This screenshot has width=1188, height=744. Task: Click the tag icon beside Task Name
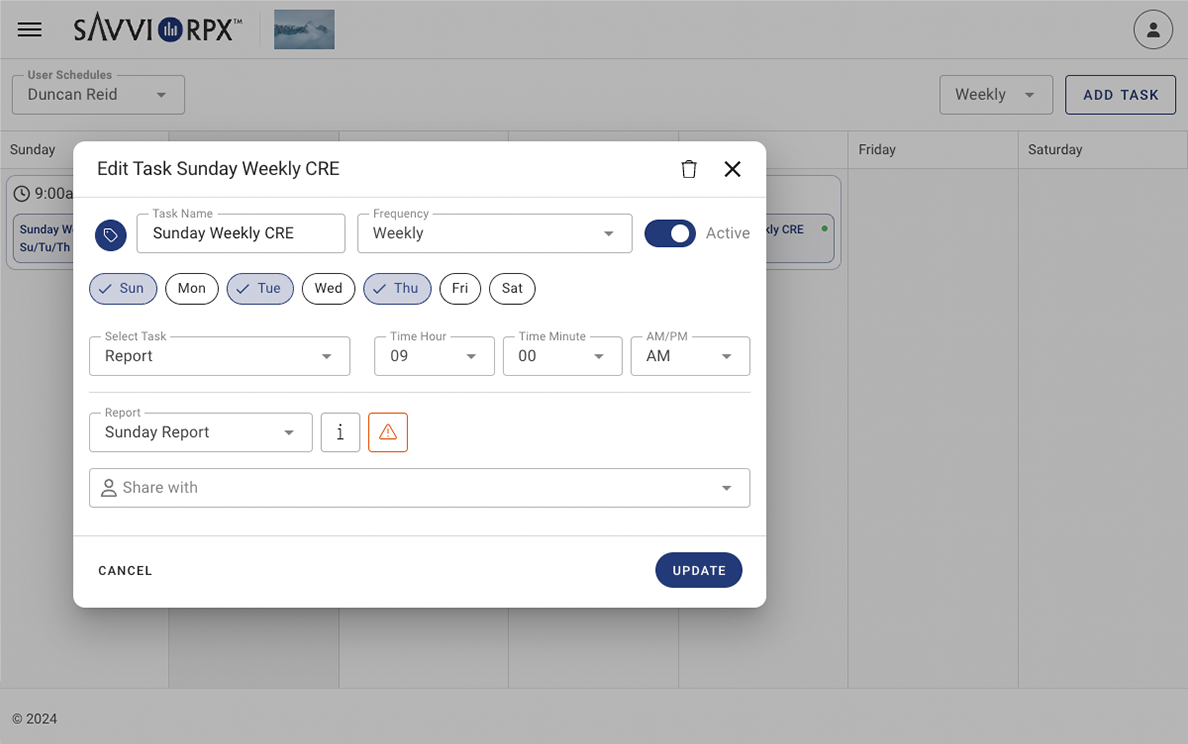[x=110, y=233]
